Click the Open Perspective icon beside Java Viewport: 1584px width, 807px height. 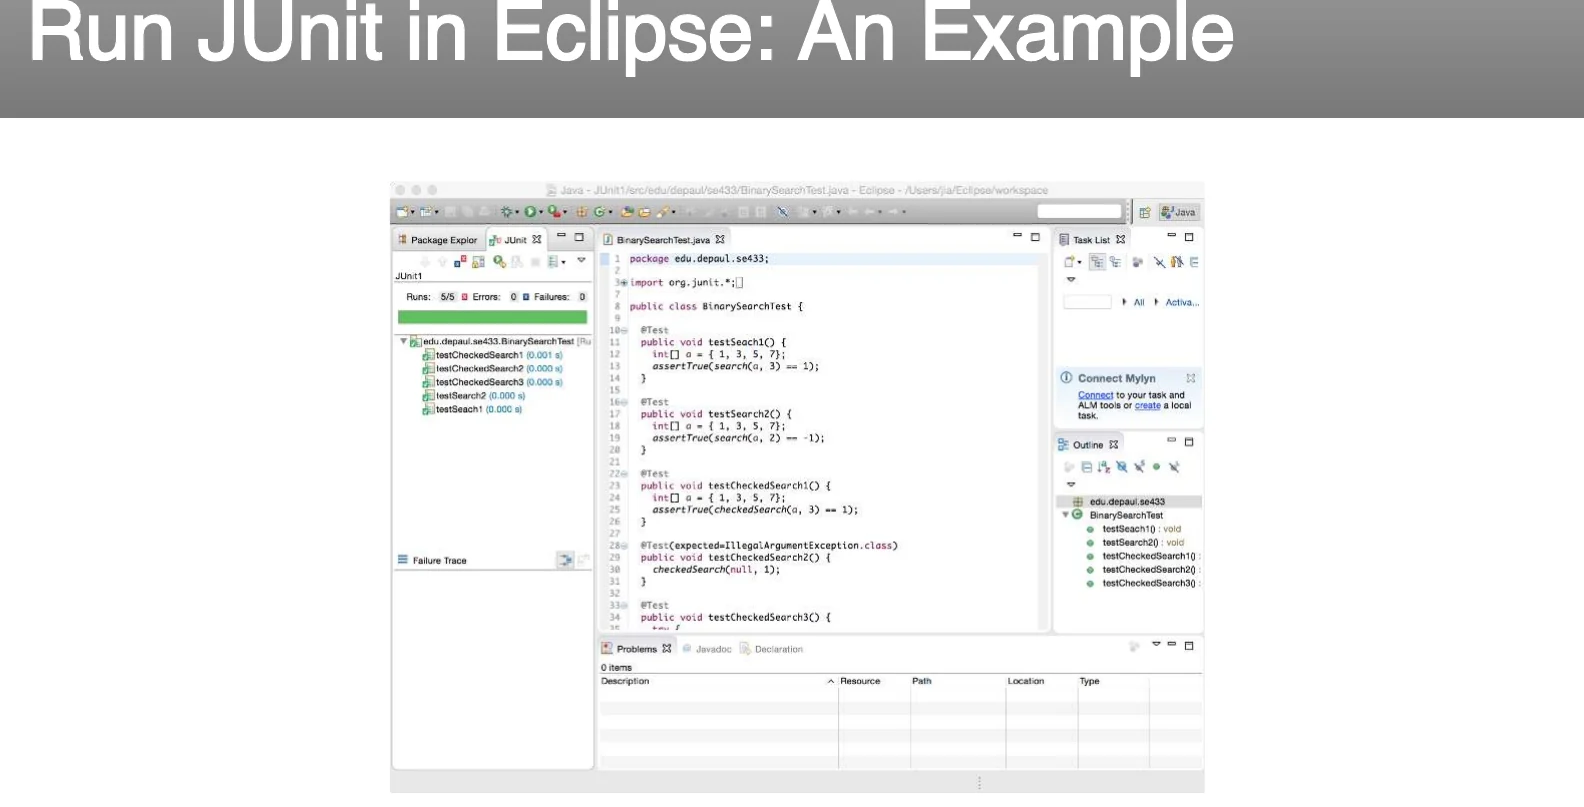point(1145,212)
